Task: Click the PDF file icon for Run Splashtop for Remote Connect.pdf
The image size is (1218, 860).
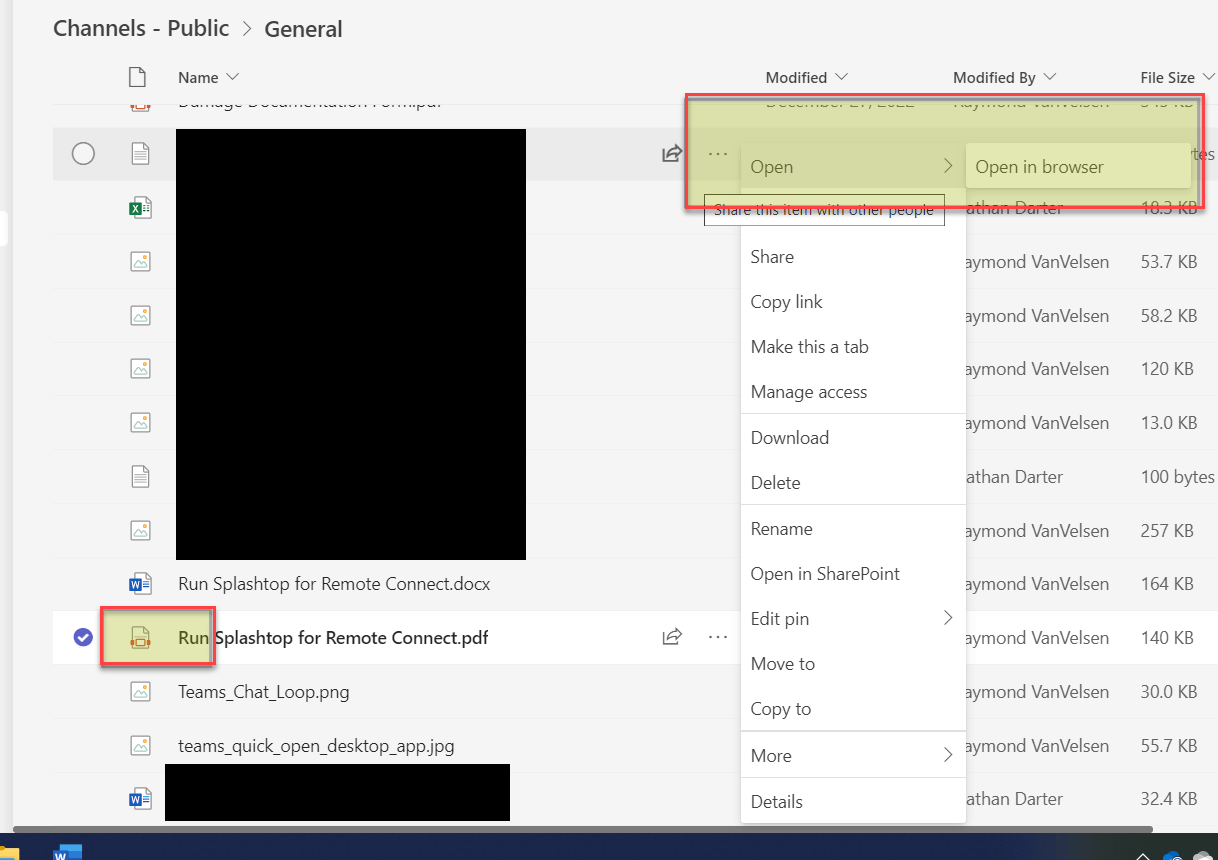Action: [141, 637]
